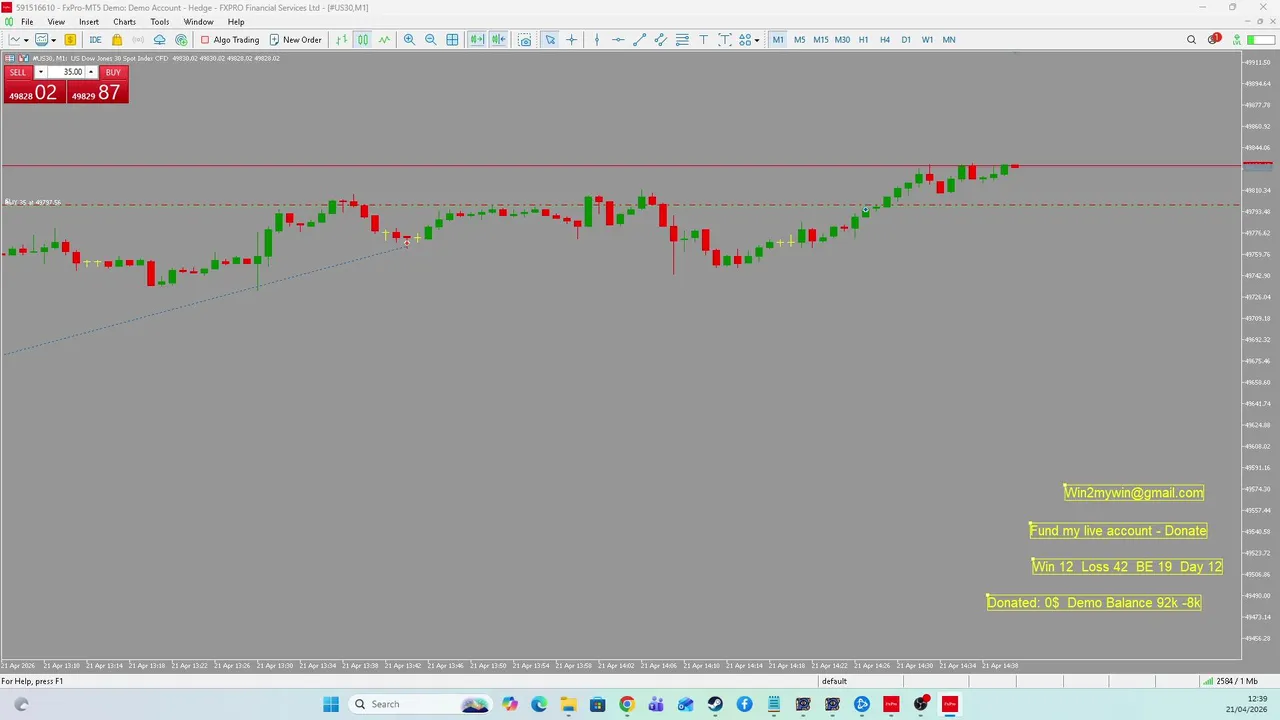1280x720 pixels.
Task: Open the File menu
Action: point(28,22)
